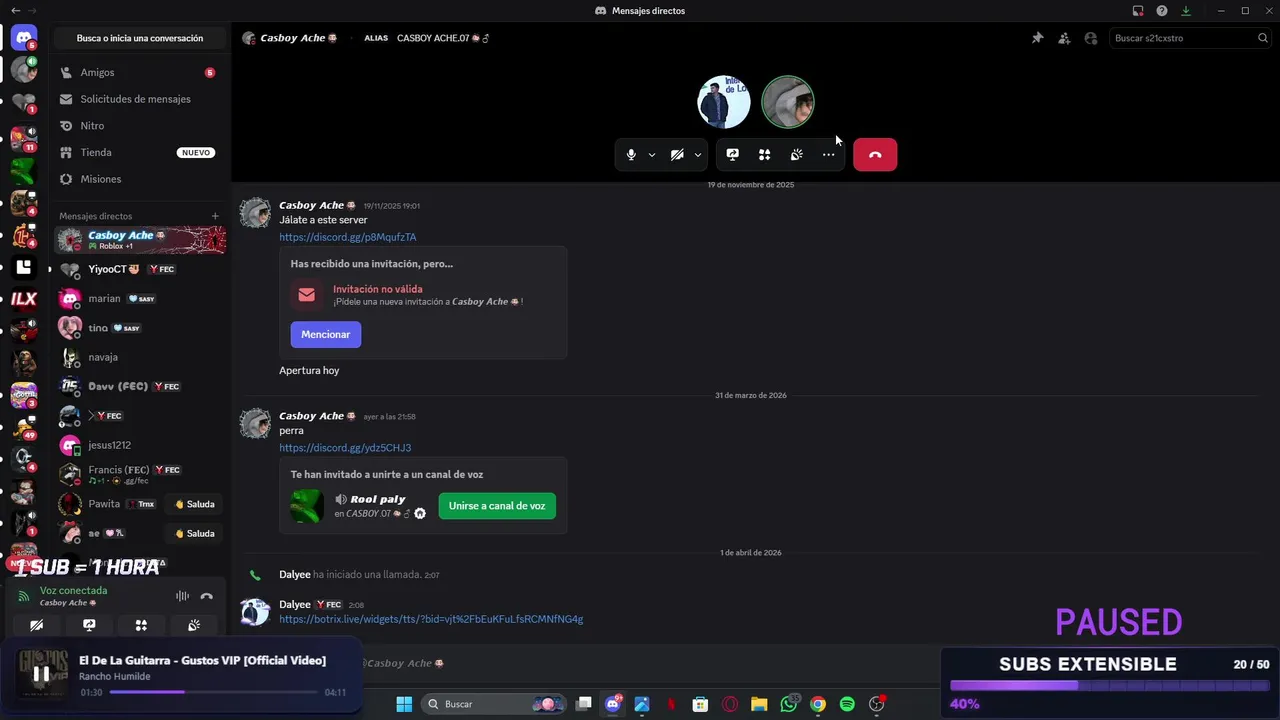Open soundboard in Voz conectada panel
The height and width of the screenshot is (720, 1280).
click(194, 625)
